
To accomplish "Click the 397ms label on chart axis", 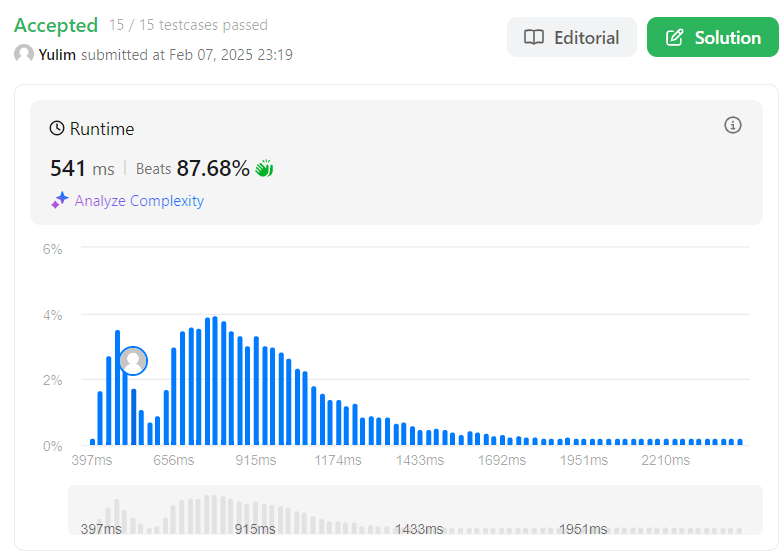I will (x=92, y=460).
